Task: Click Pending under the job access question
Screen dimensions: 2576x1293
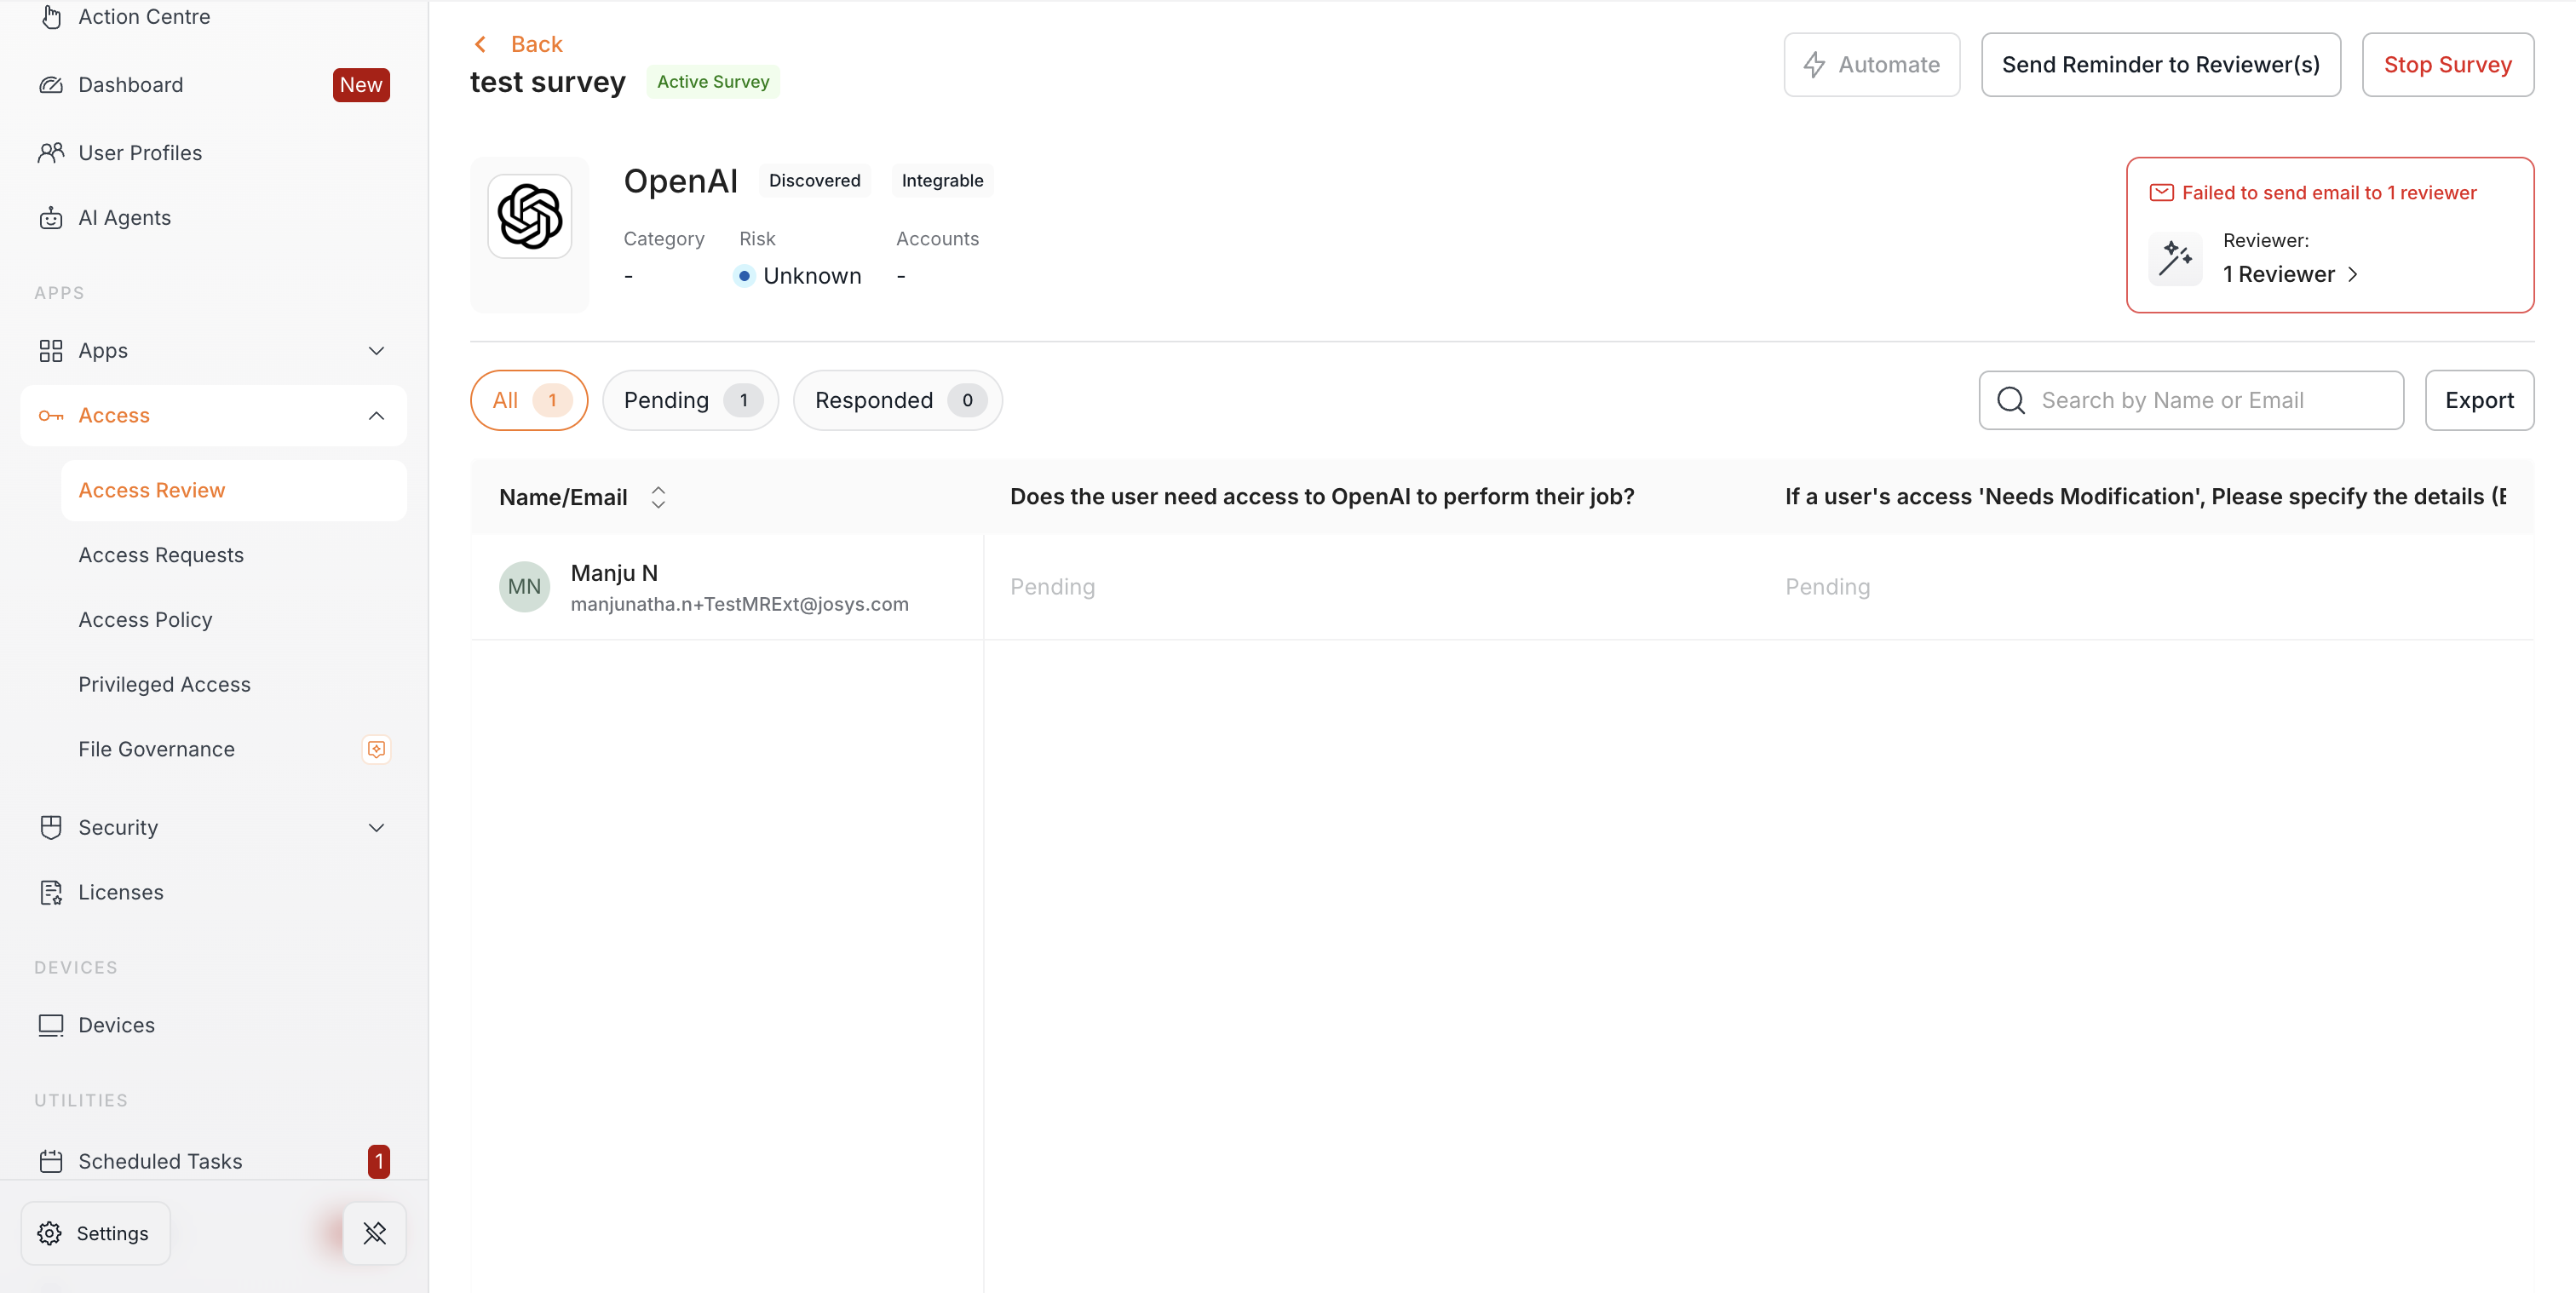Action: [x=1052, y=587]
